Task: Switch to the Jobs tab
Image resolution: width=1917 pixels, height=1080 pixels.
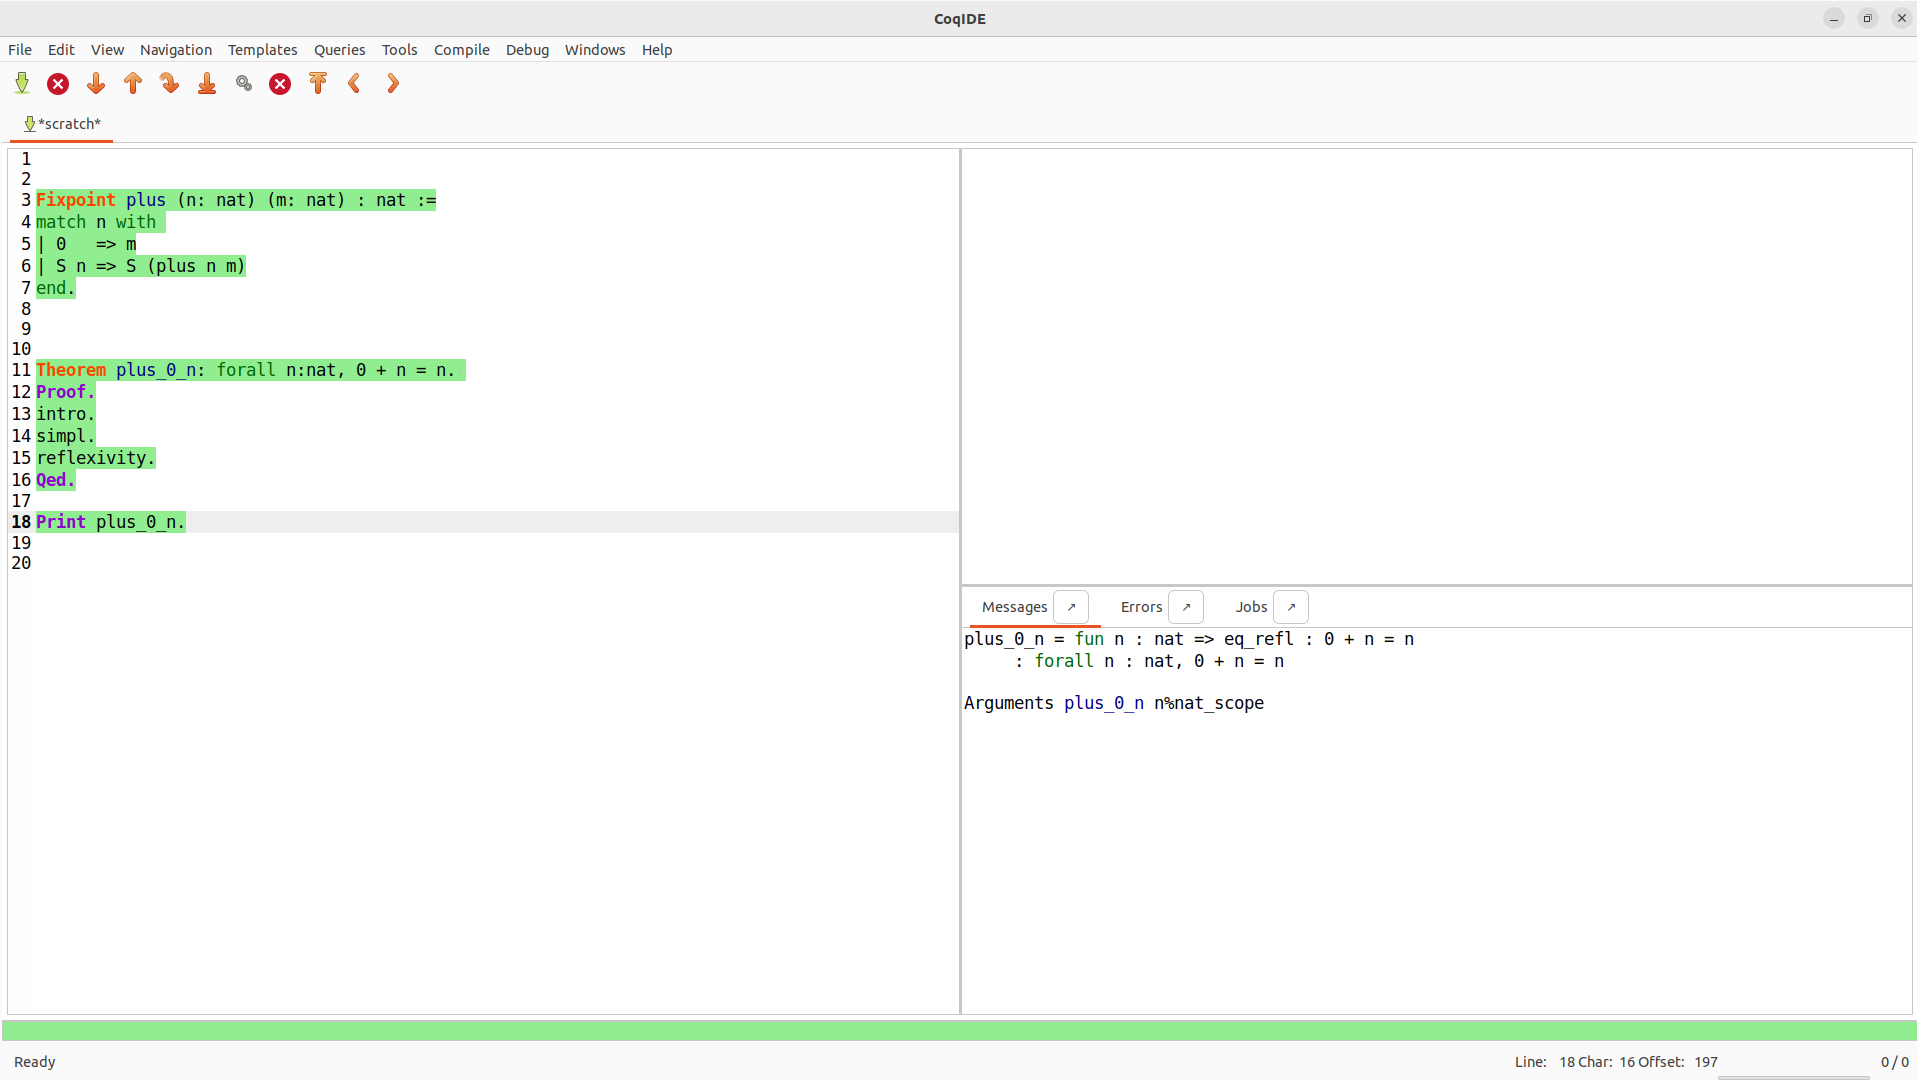Action: point(1251,607)
